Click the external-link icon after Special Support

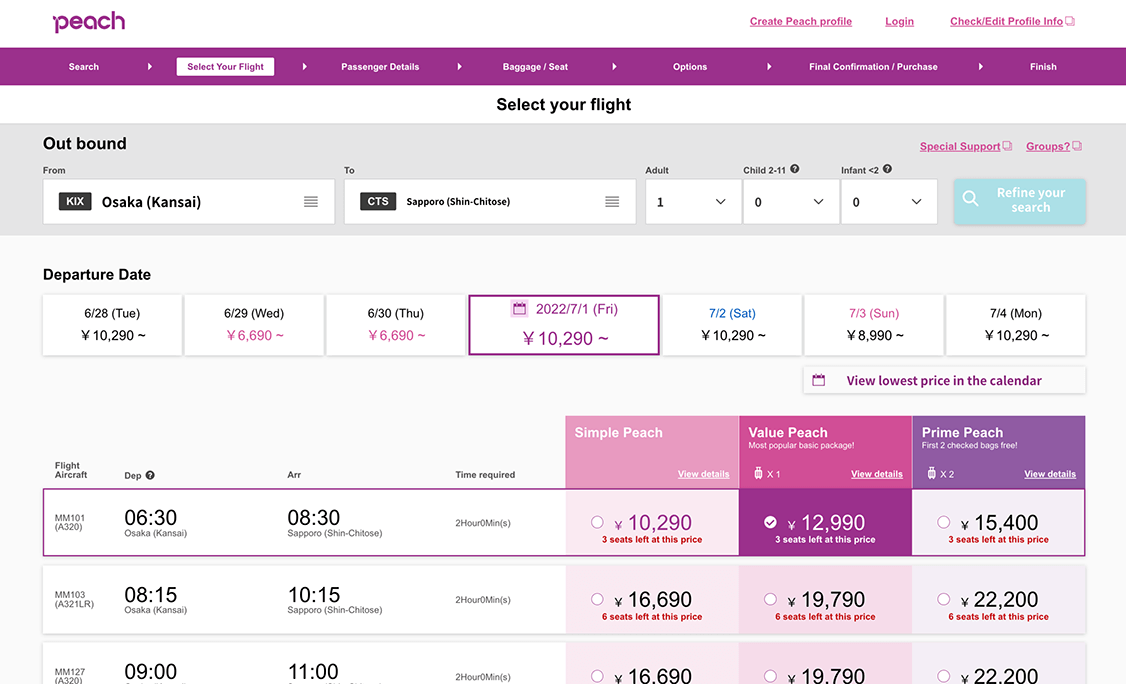point(1008,146)
